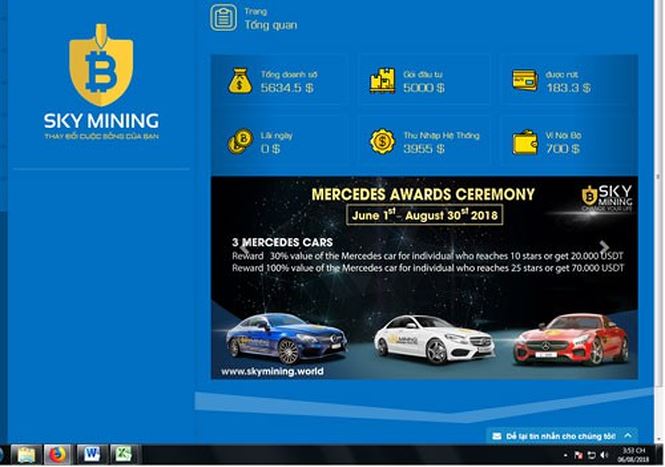Click the www.skymining.world link on banner
665x467 pixels.
(272, 372)
